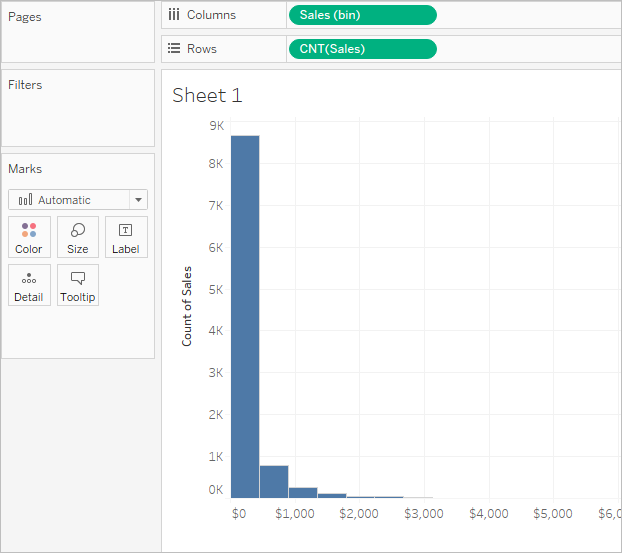Click the Rows shelf icon
This screenshot has height=553, width=622.
[x=174, y=48]
